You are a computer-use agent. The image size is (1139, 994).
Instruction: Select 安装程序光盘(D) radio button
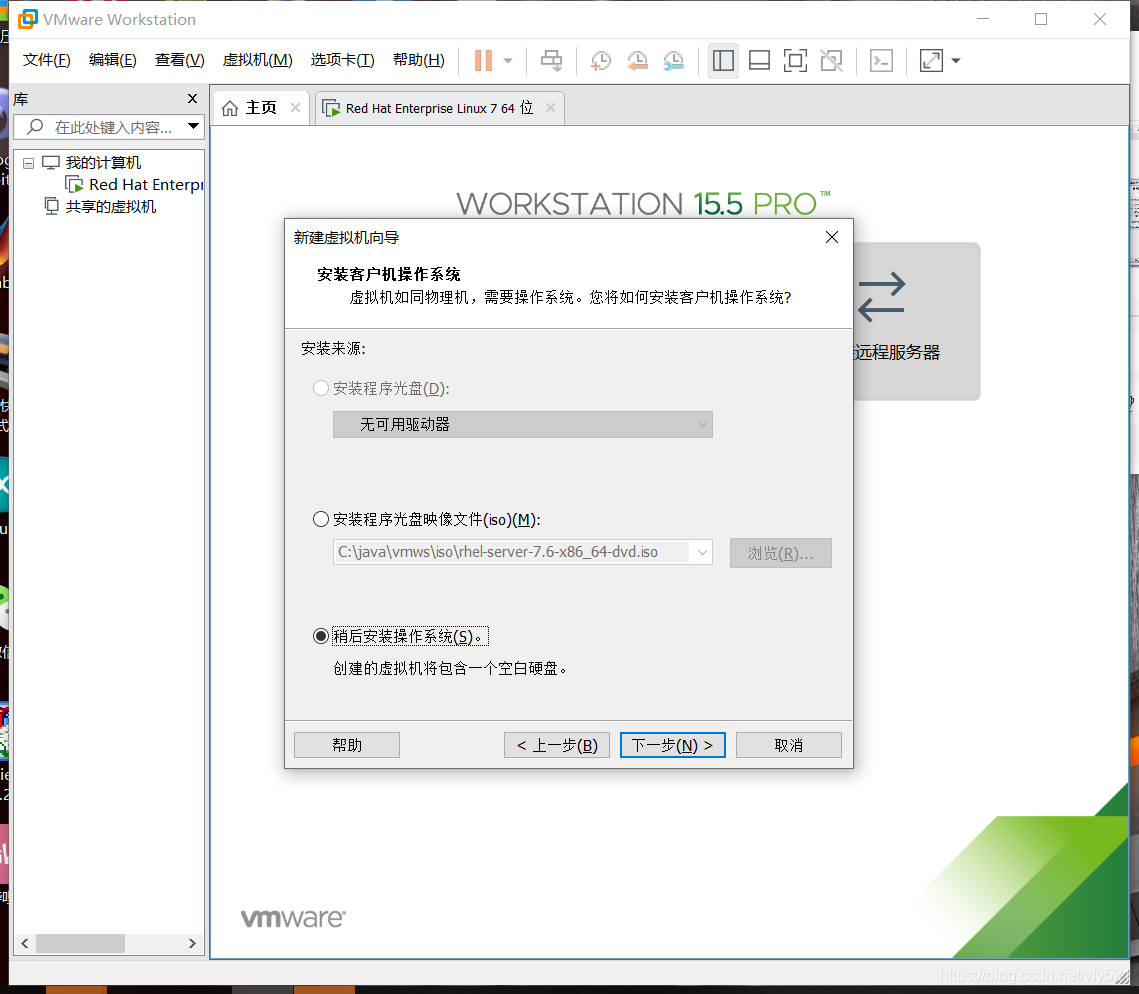pos(320,388)
